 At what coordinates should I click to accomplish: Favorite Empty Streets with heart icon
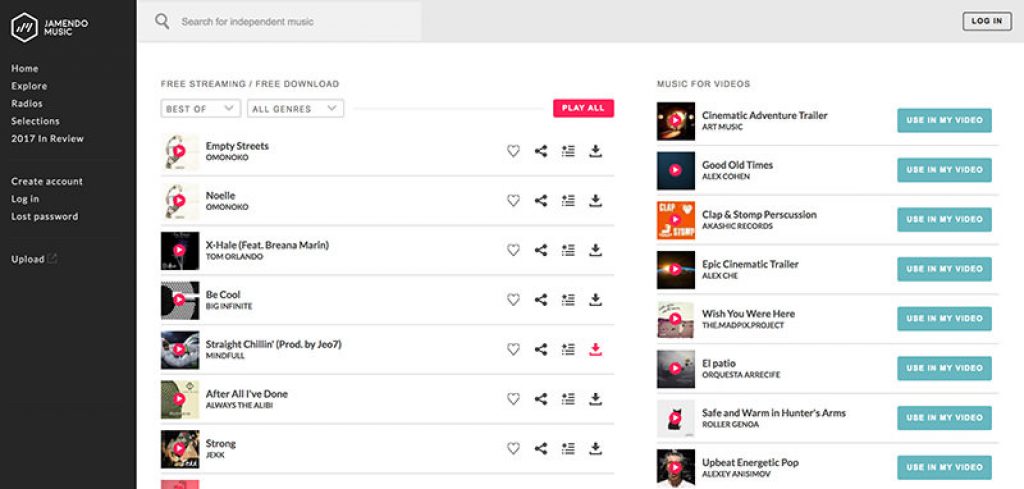tap(513, 151)
